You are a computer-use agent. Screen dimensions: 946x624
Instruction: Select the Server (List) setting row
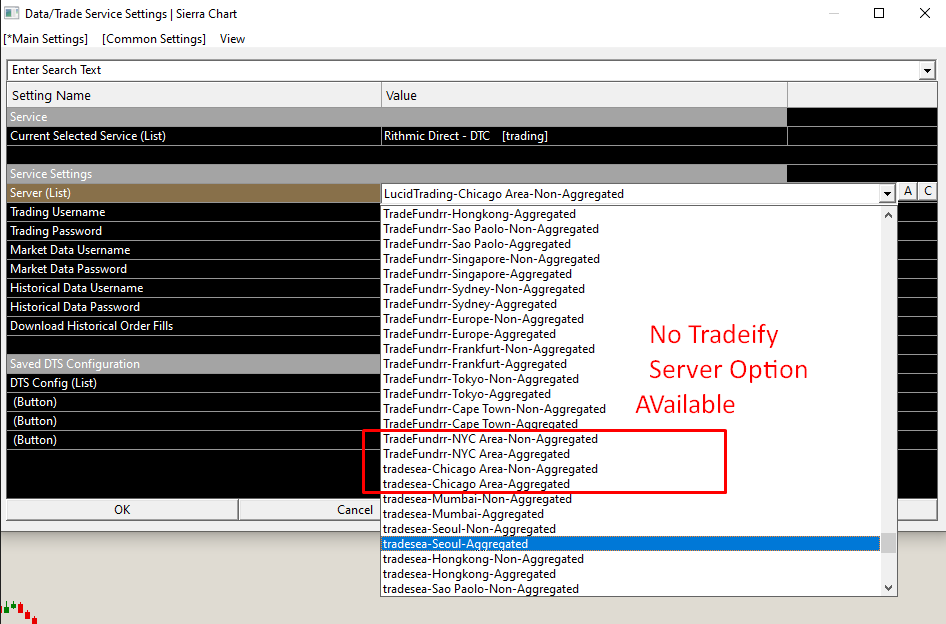point(194,193)
